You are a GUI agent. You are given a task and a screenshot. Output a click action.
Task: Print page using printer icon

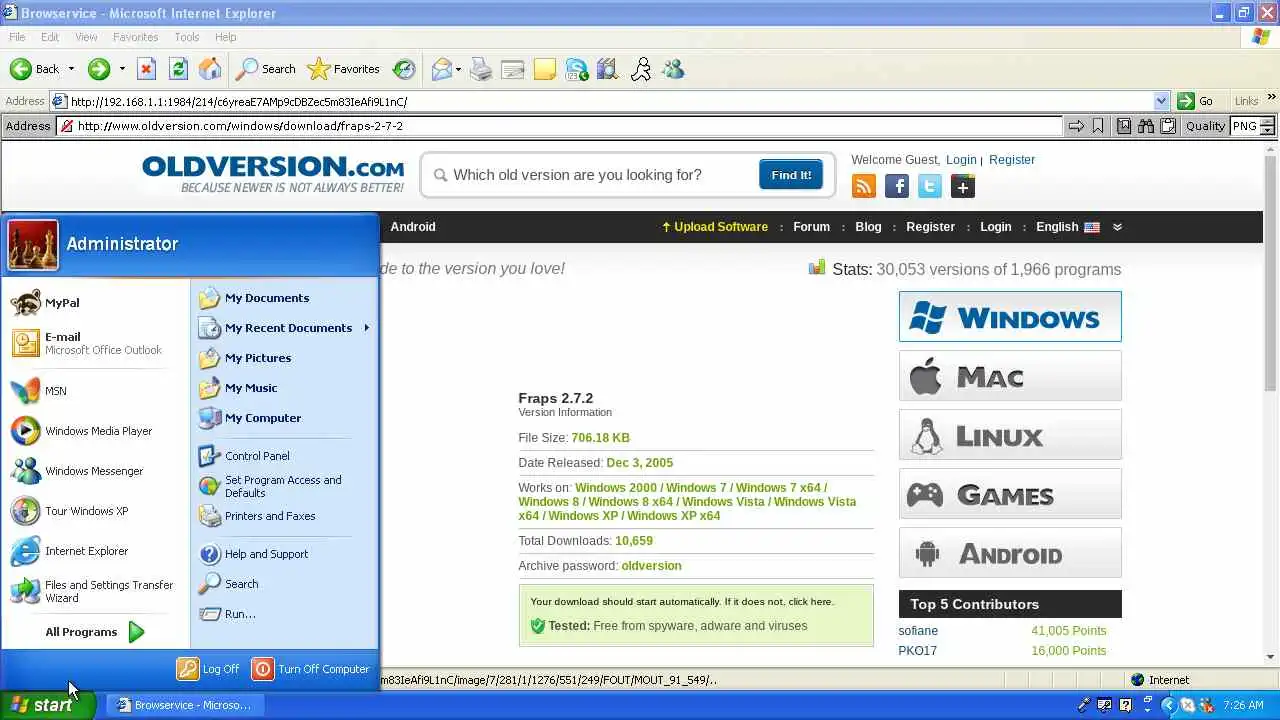tap(481, 69)
